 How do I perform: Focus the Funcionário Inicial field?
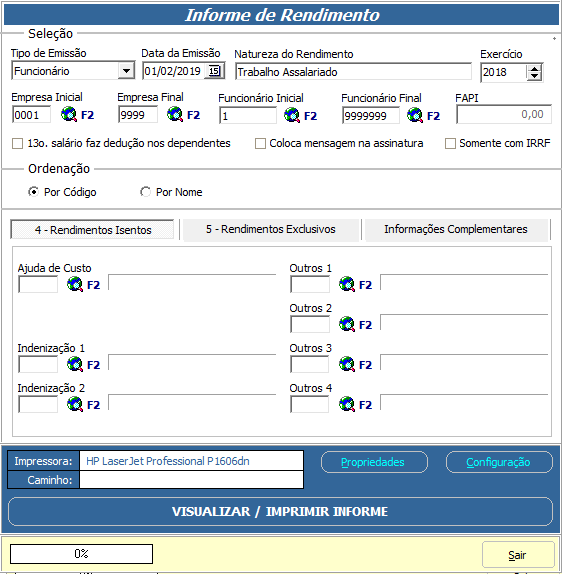[x=248, y=116]
